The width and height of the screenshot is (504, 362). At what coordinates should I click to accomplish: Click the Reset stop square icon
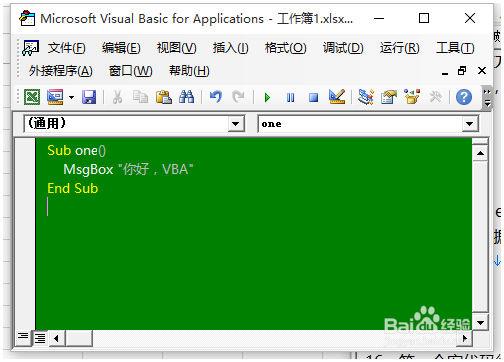pos(313,98)
